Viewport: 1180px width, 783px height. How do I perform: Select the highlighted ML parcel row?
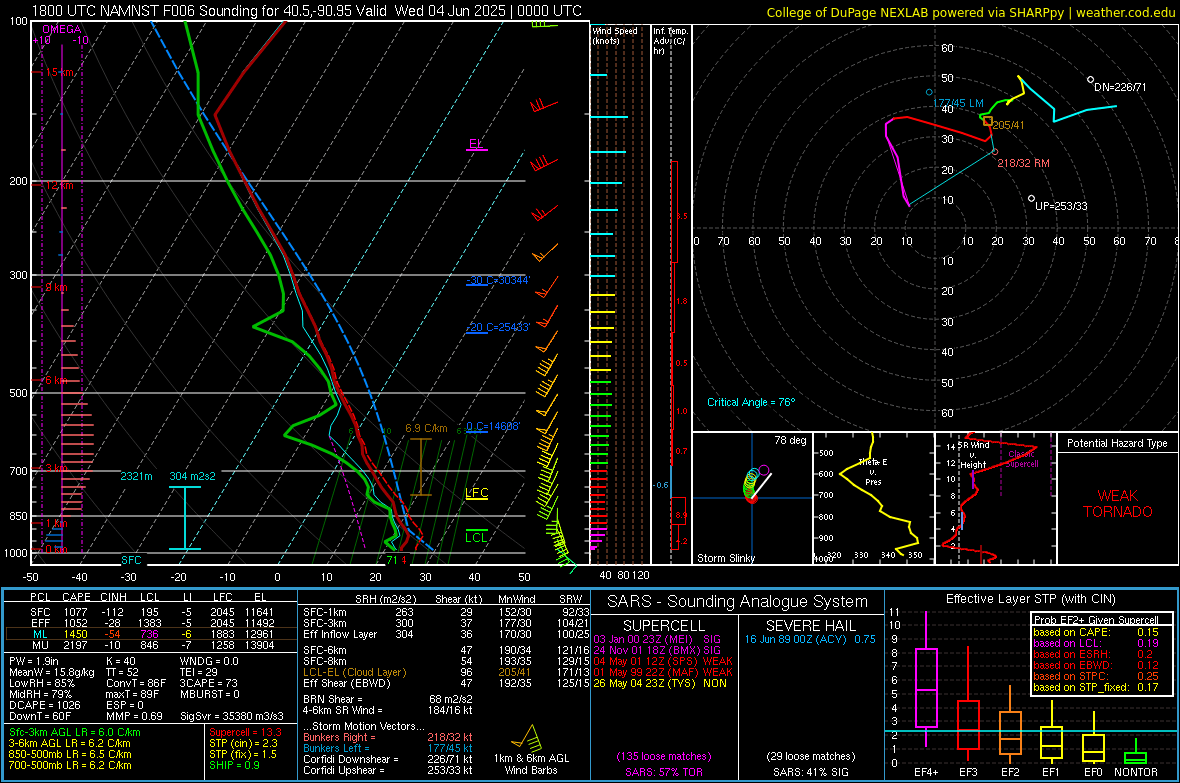click(x=151, y=634)
